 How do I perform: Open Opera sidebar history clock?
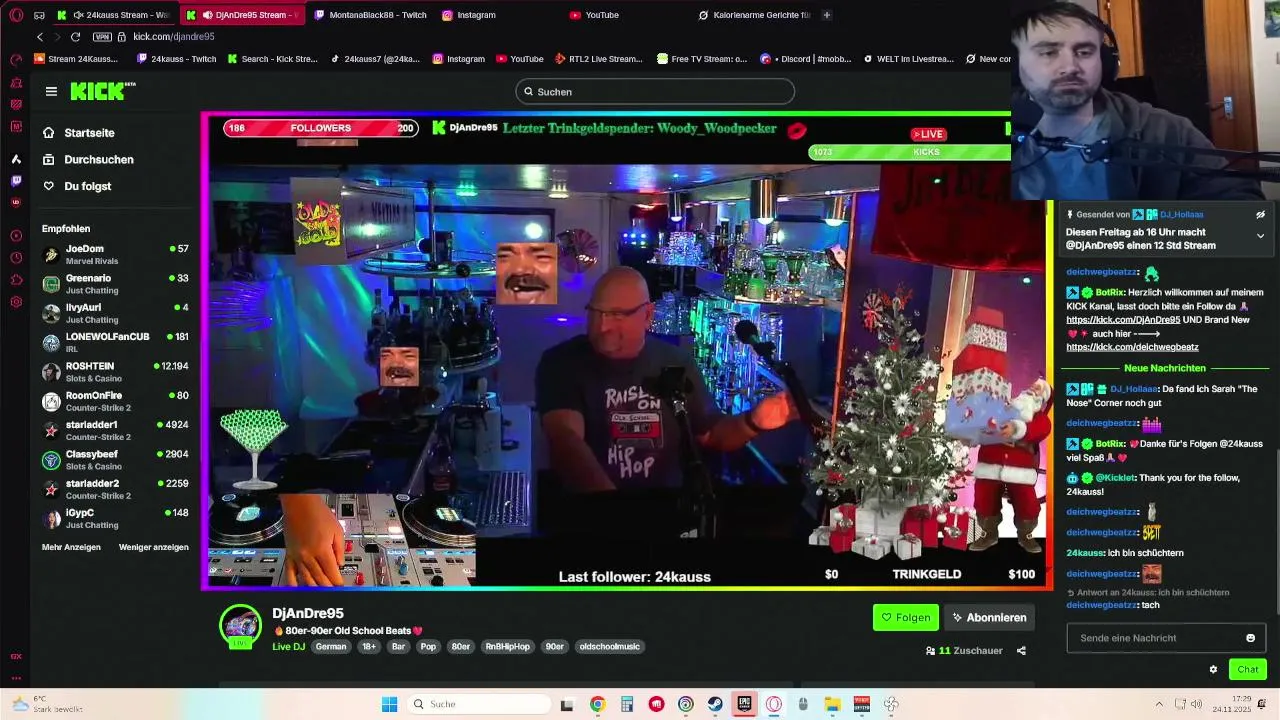[16, 258]
